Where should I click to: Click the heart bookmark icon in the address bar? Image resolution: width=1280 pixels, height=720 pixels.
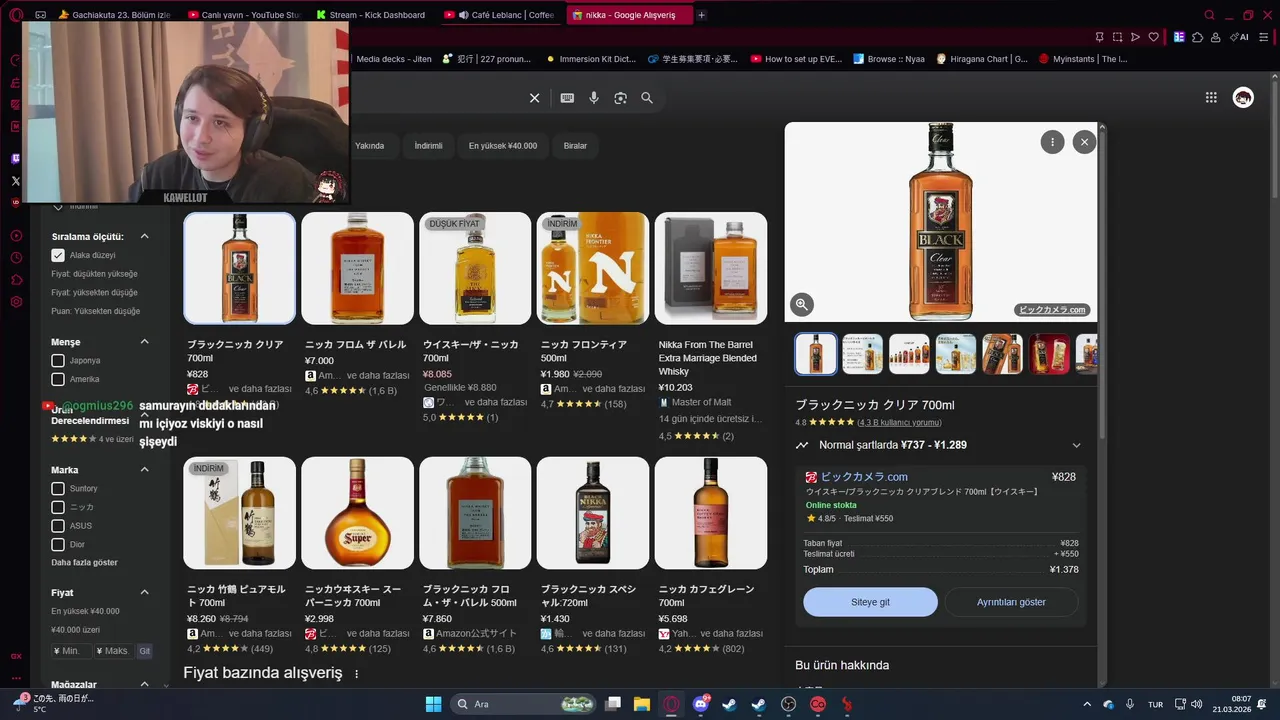tap(1153, 37)
